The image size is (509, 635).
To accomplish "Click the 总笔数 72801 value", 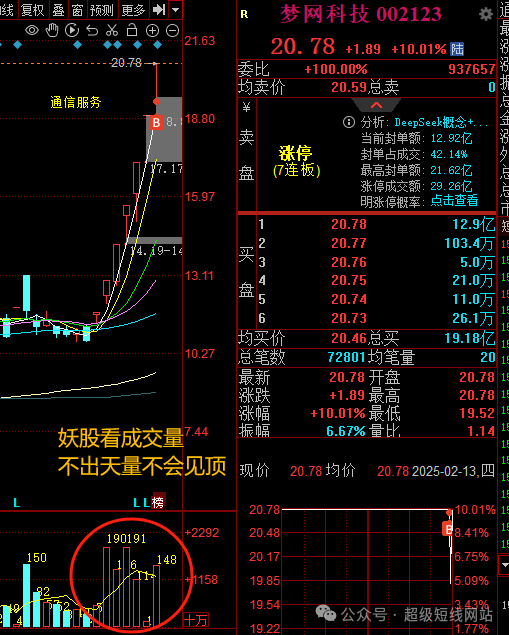I will pyautogui.click(x=346, y=357).
